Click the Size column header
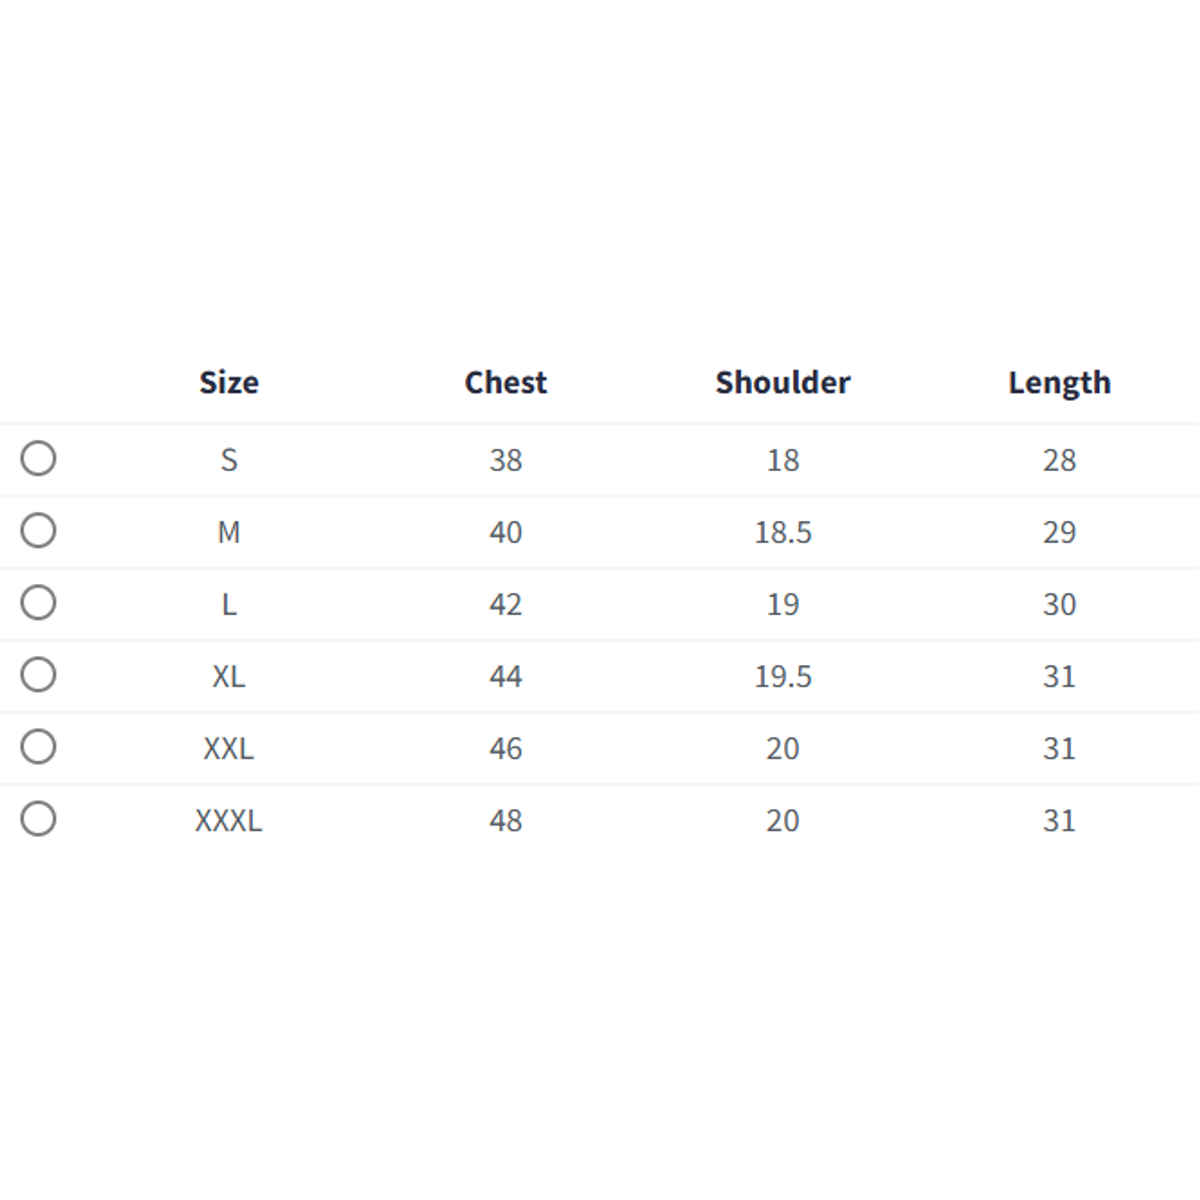This screenshot has height=1200, width=1200. tap(229, 382)
